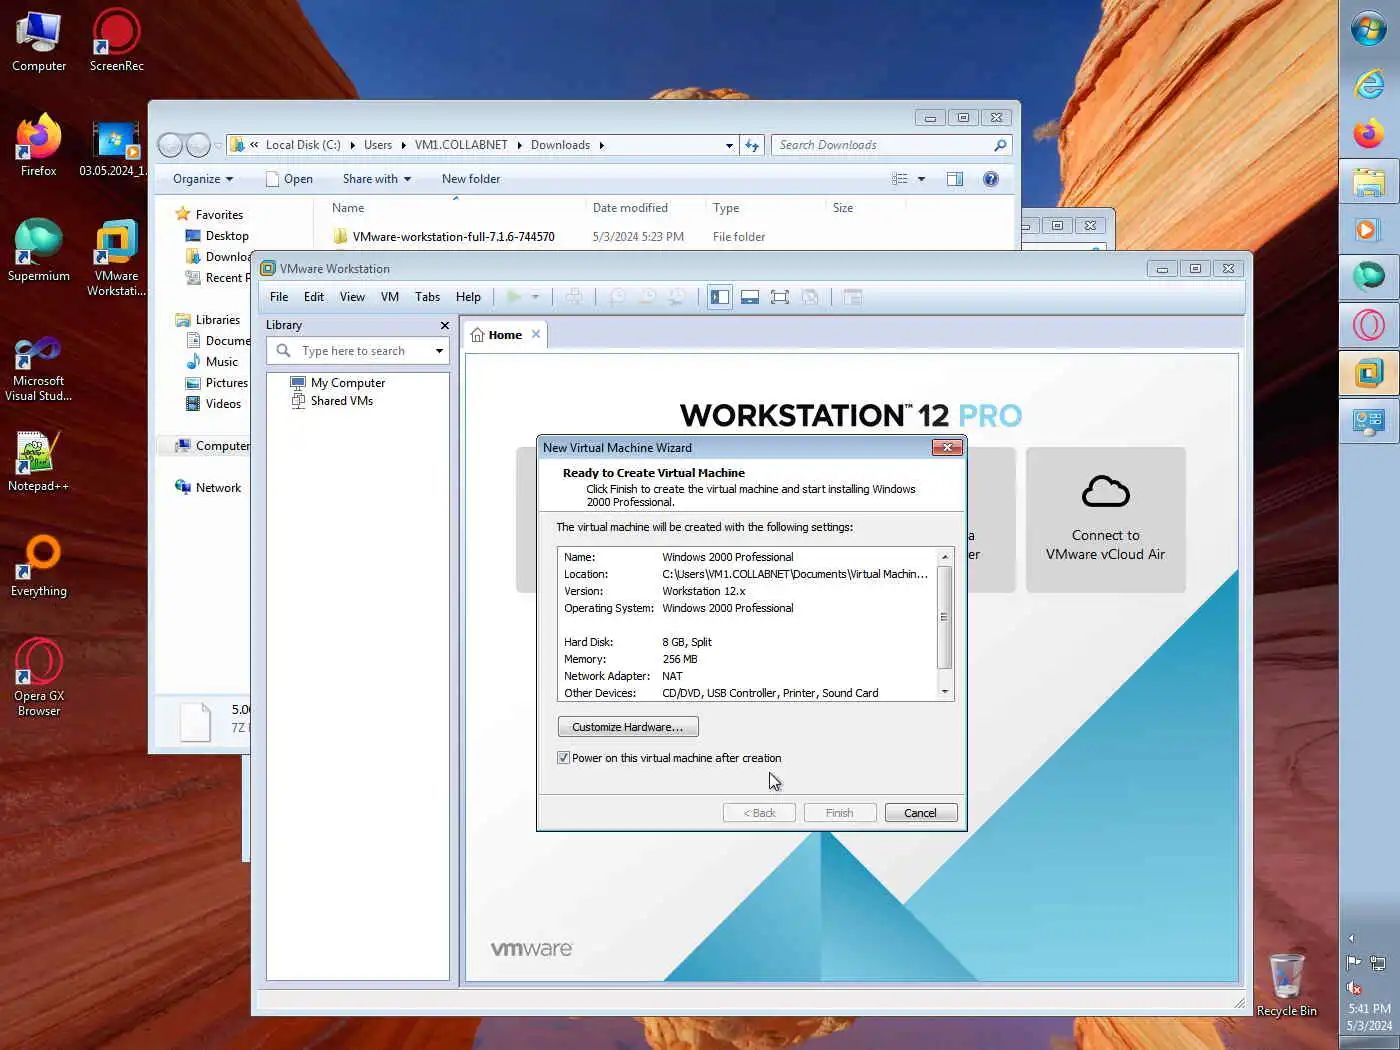Image resolution: width=1400 pixels, height=1050 pixels.
Task: Click the power on play toolbar icon
Action: point(514,297)
